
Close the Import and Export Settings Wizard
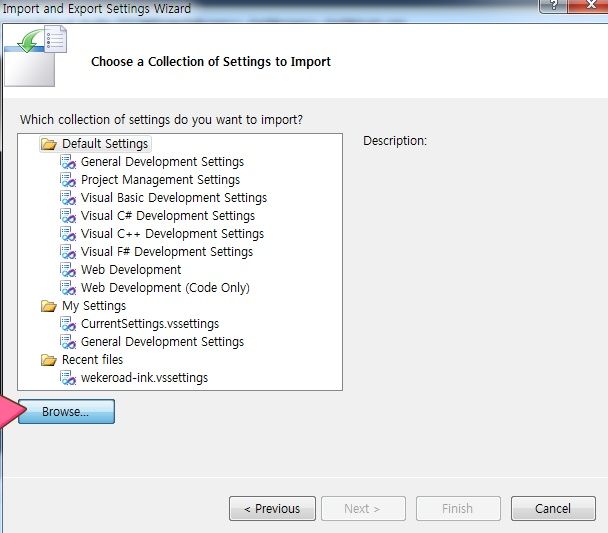click(589, 6)
